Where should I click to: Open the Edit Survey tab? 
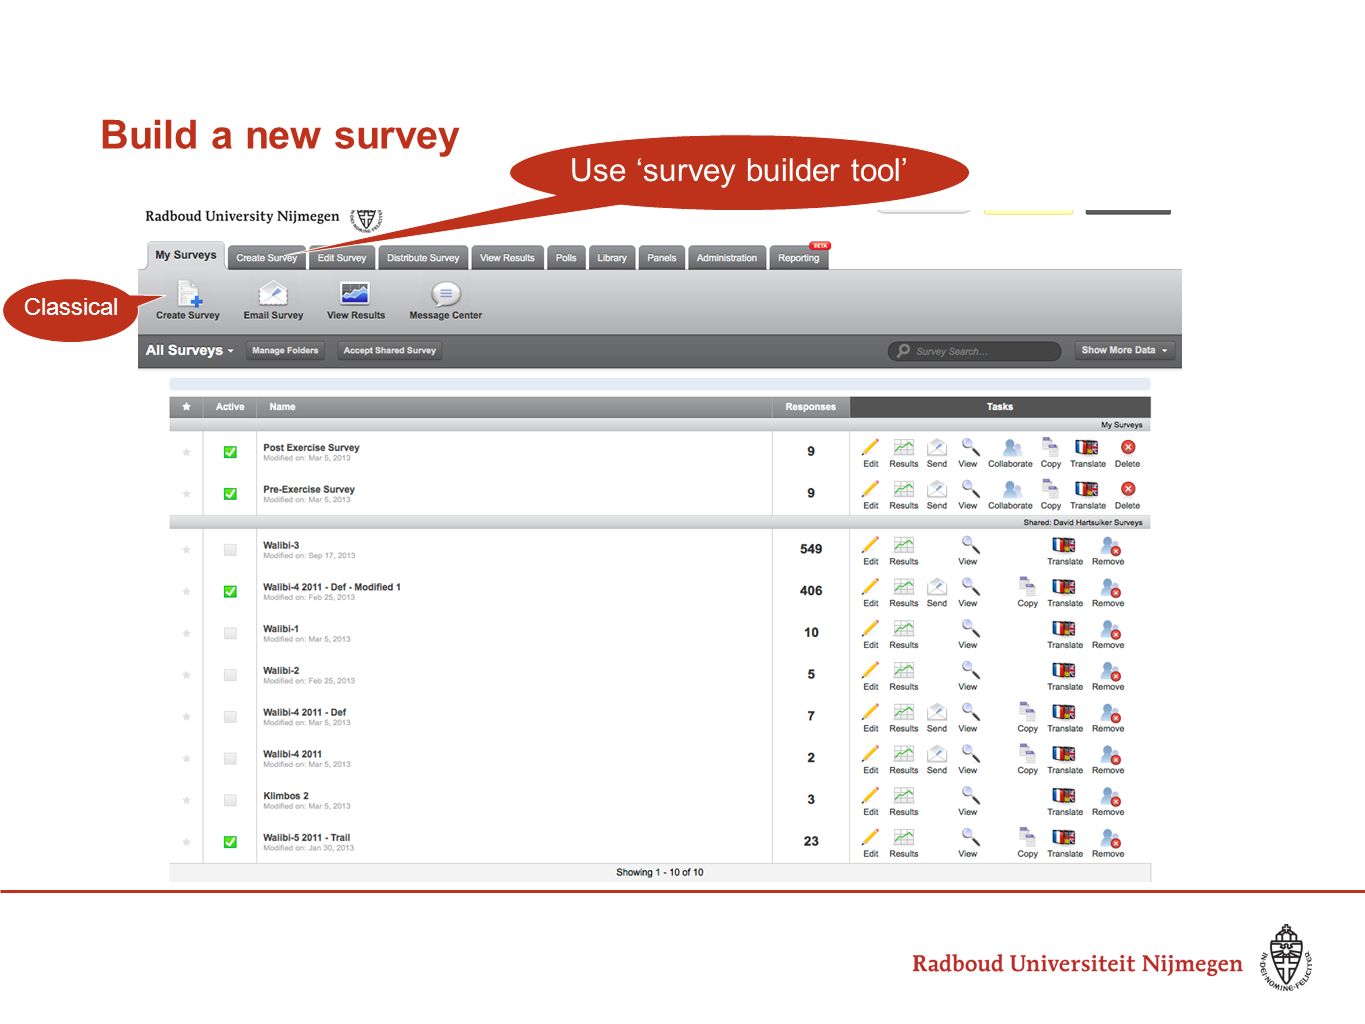tap(342, 258)
